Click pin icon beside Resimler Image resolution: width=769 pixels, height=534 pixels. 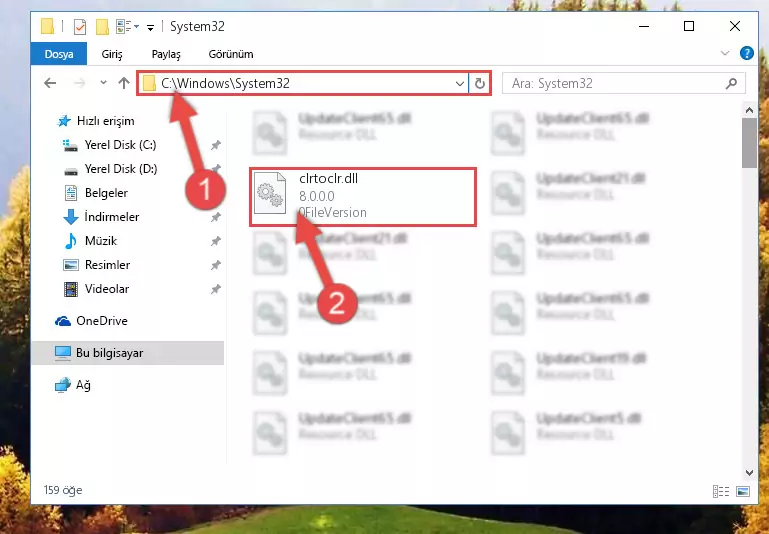coord(216,265)
